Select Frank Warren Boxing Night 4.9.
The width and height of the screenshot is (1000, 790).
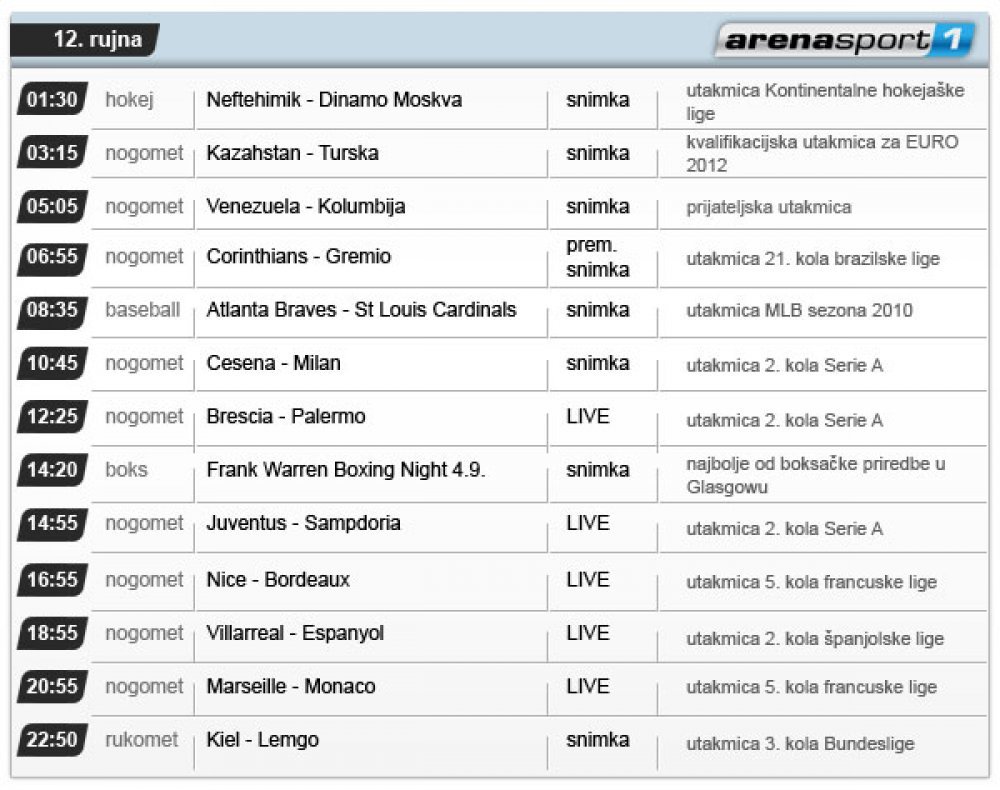pos(346,470)
